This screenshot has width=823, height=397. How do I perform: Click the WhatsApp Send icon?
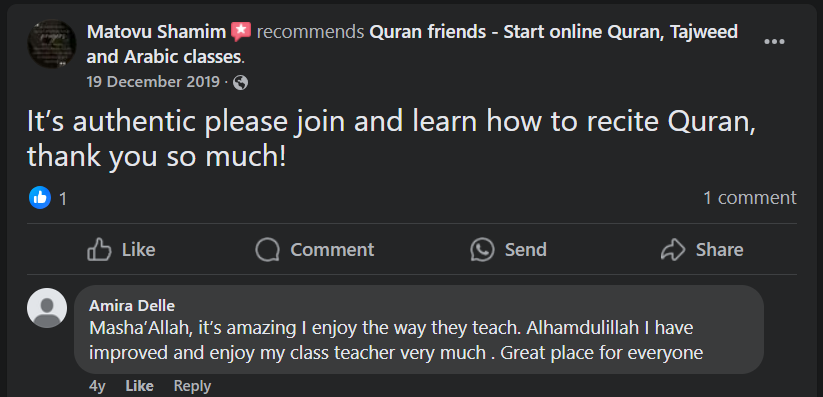(482, 249)
